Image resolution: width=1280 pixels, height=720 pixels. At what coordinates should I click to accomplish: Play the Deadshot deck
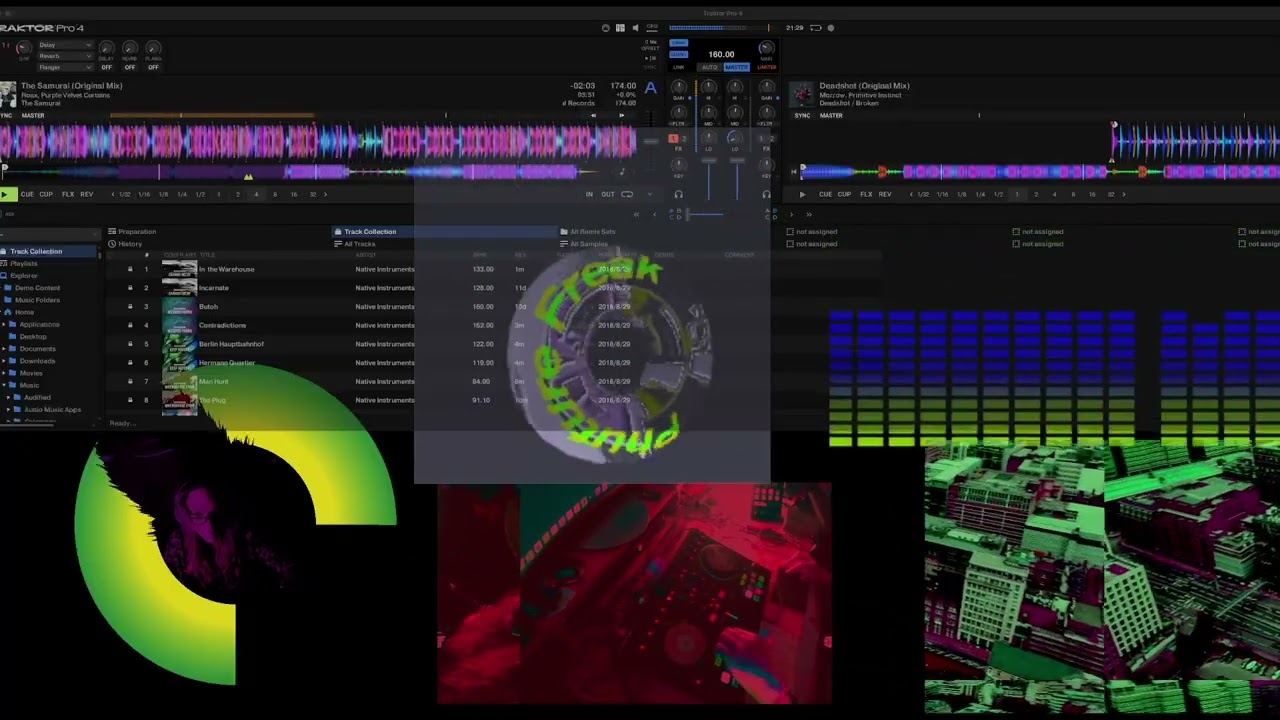tap(802, 194)
